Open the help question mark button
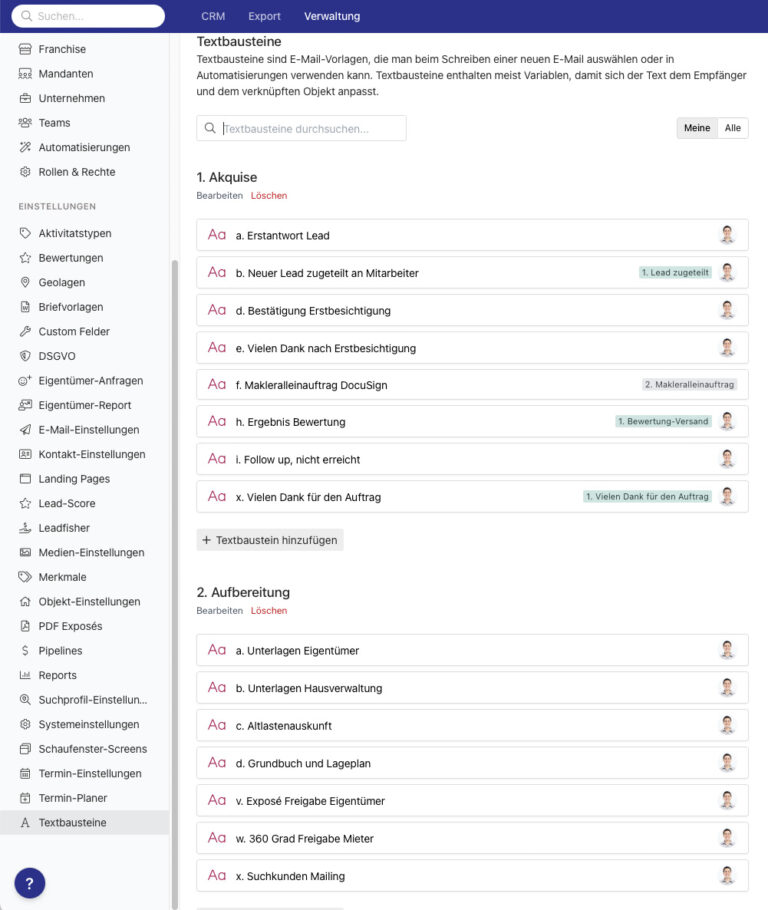The width and height of the screenshot is (768, 910). pos(29,883)
